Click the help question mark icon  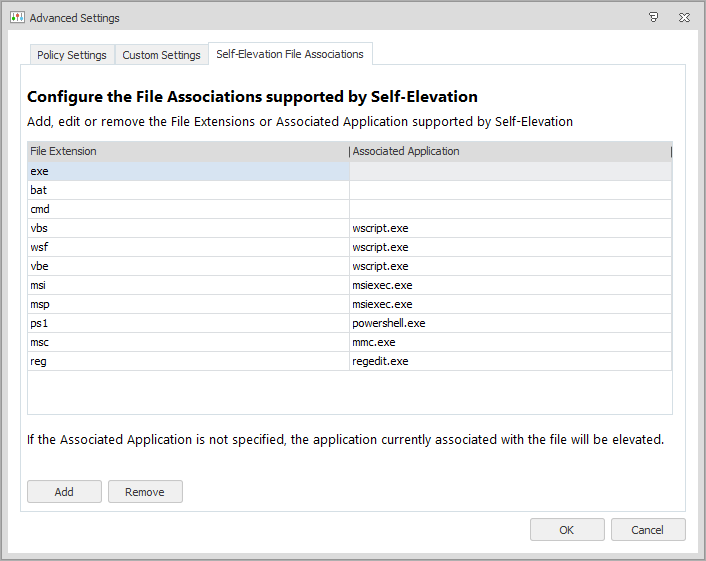(x=653, y=18)
